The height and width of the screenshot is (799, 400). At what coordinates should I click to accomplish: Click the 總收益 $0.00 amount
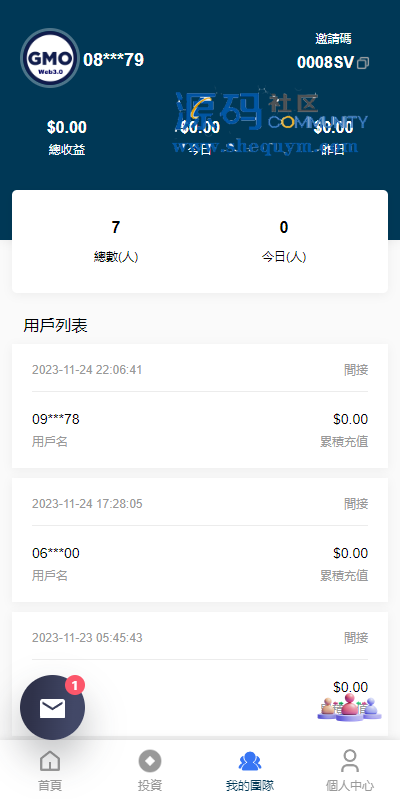click(67, 127)
